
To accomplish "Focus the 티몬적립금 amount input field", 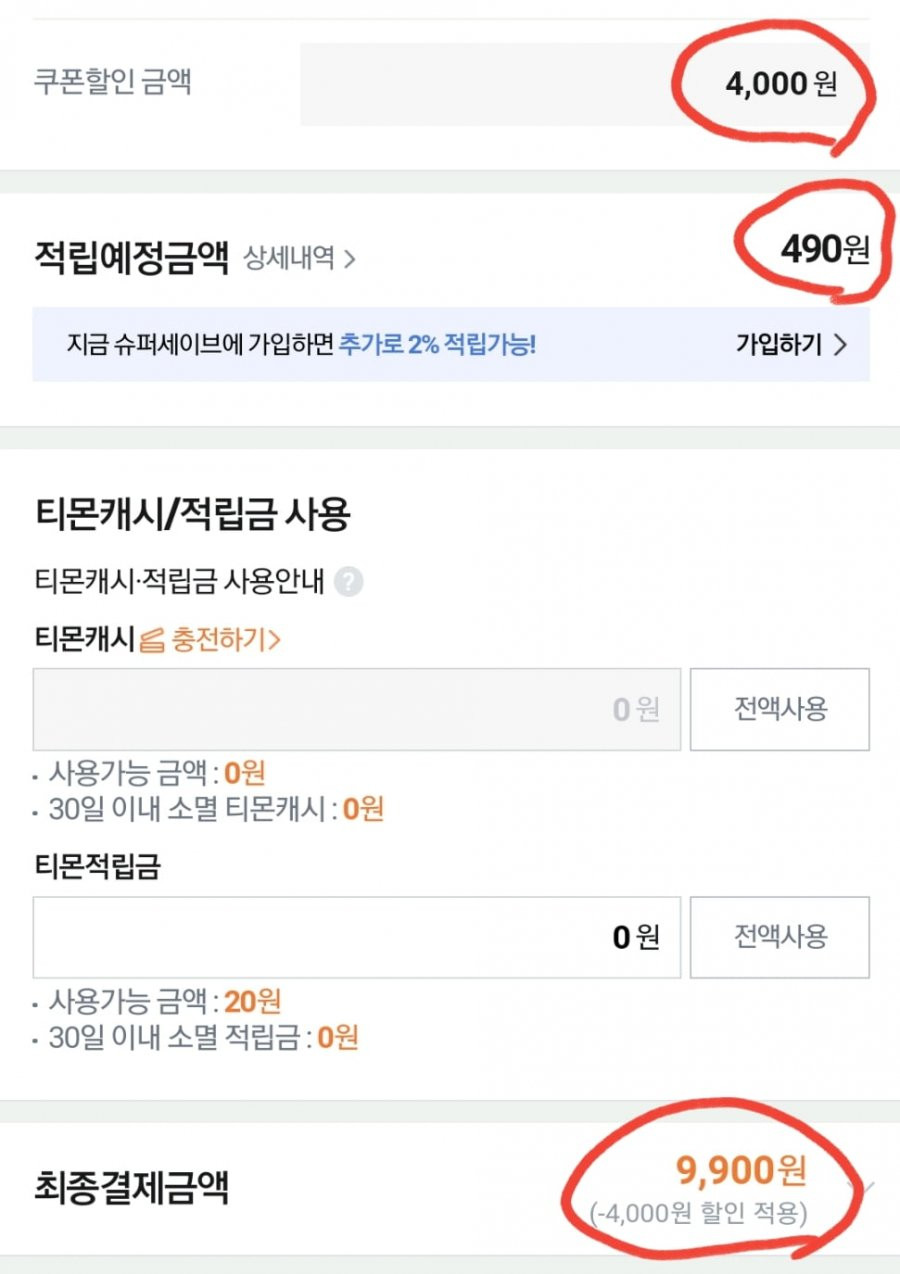I will click(x=357, y=937).
